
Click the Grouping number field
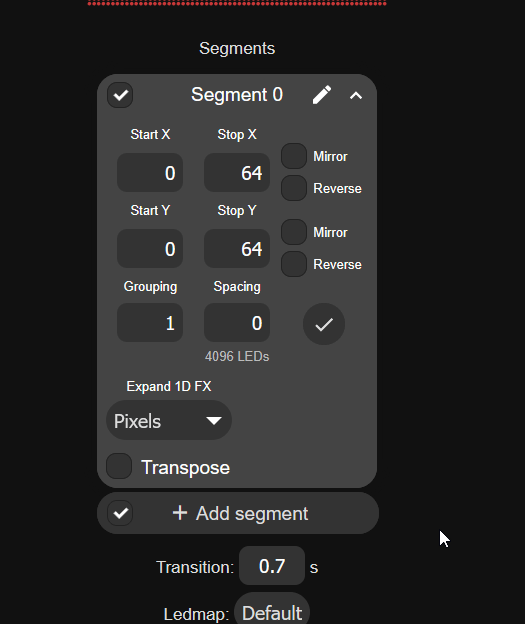click(150, 323)
